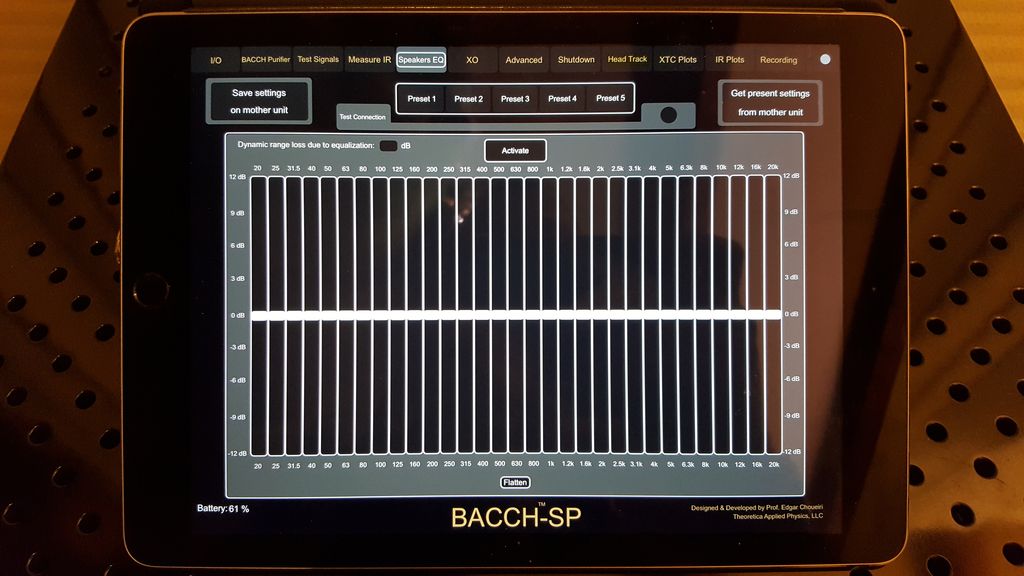Adjust the 125 Hz EQ slider
The image size is (1024, 576).
[x=397, y=315]
